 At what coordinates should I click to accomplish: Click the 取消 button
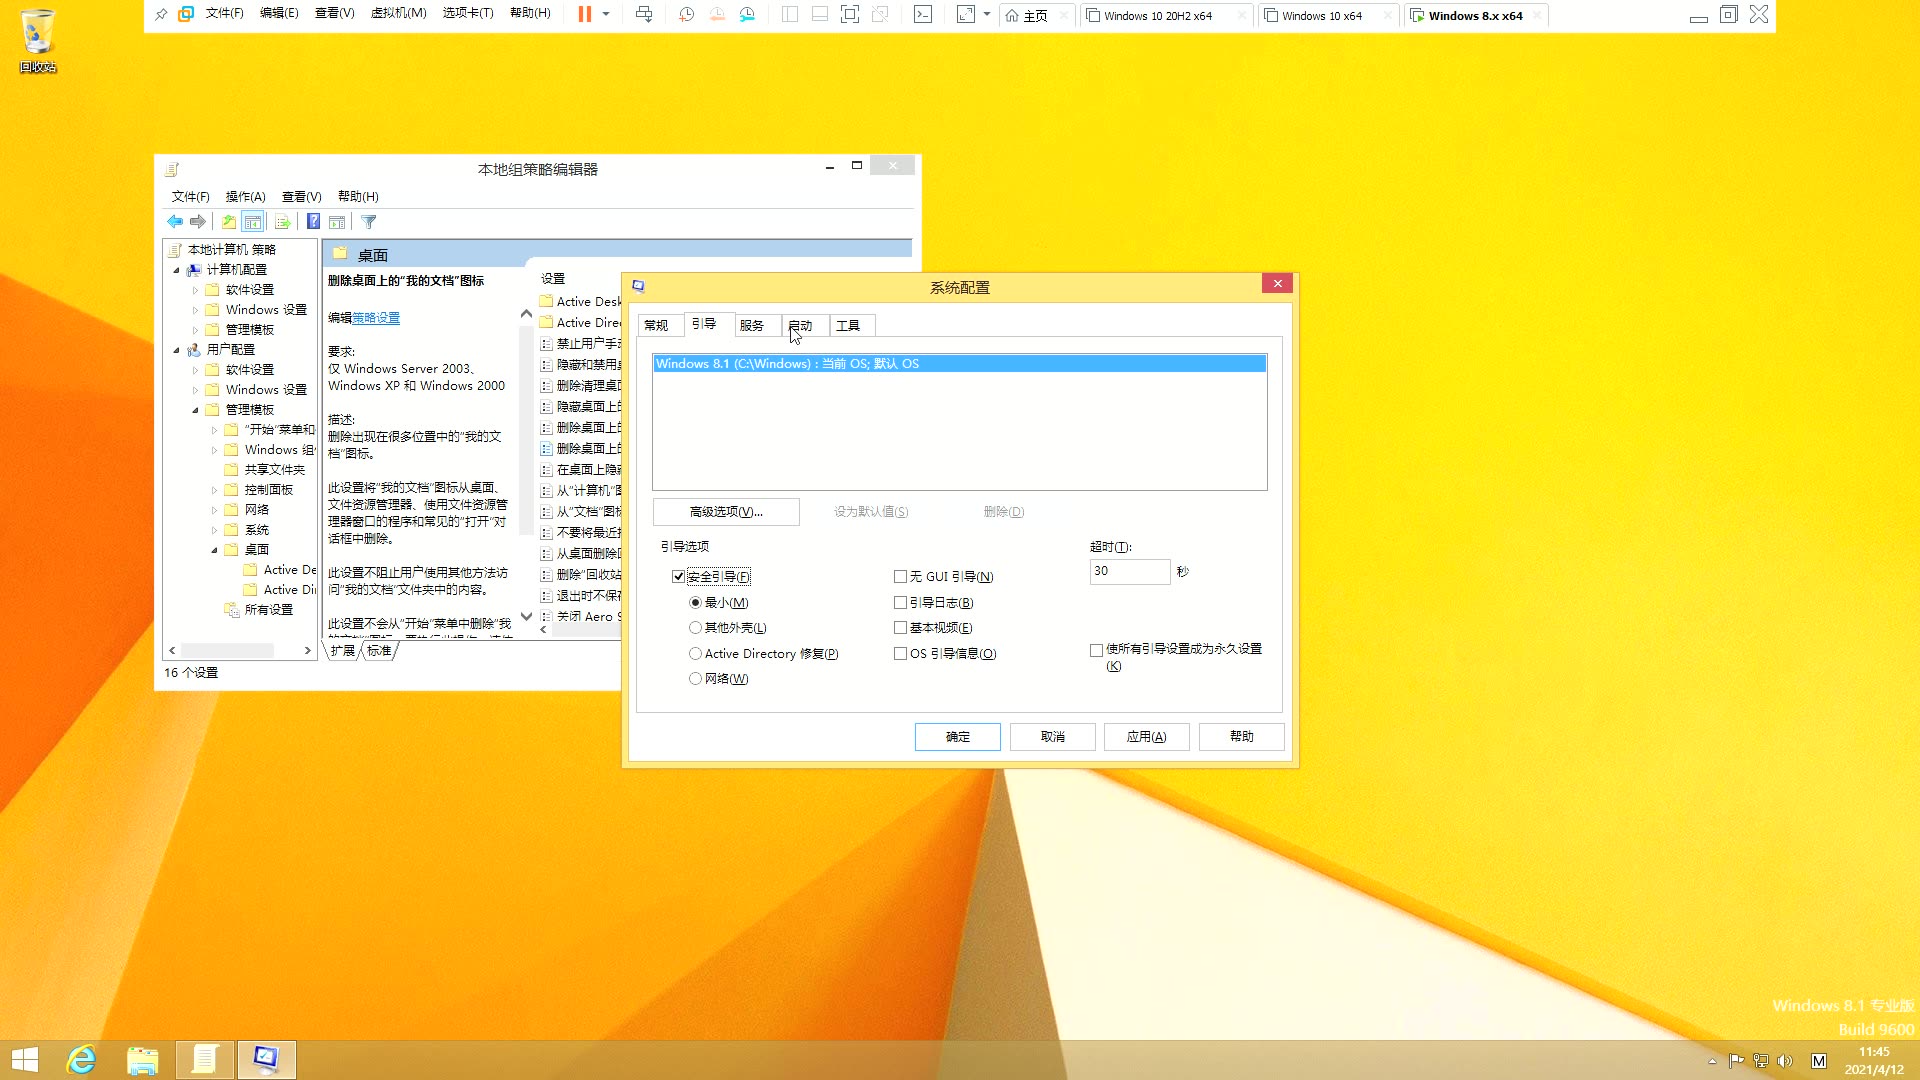[1053, 737]
